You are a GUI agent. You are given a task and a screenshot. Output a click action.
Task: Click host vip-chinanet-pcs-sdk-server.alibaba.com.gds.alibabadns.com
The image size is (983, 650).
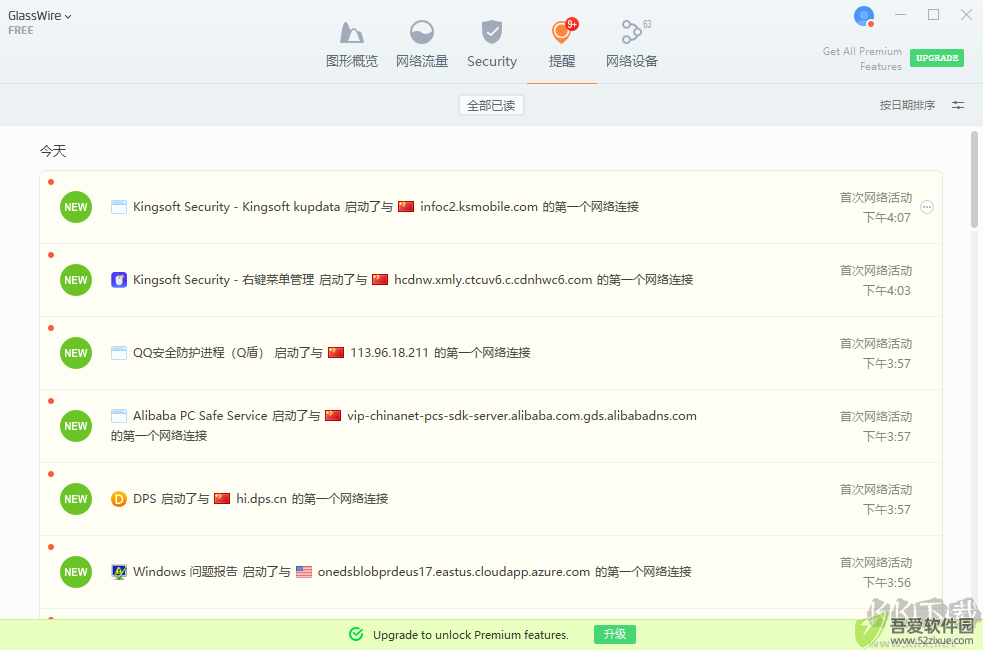coord(522,416)
